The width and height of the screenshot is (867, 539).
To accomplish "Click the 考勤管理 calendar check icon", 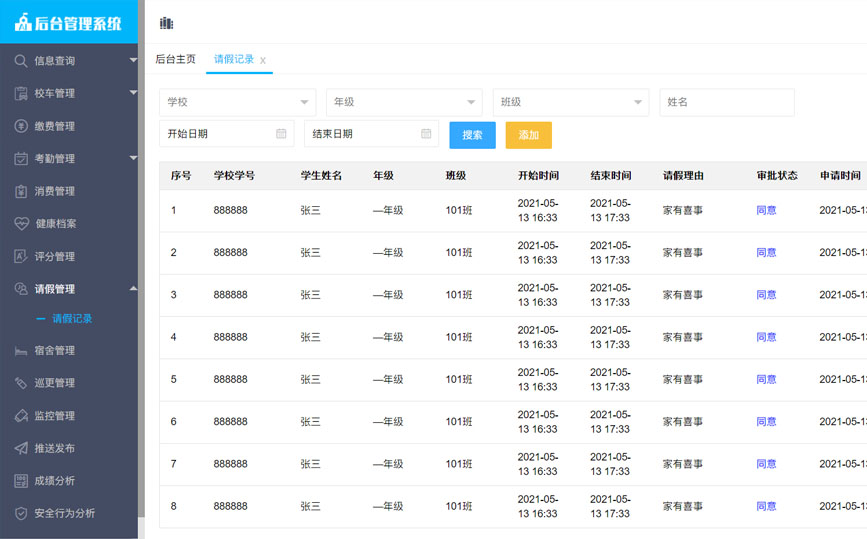I will (20, 159).
